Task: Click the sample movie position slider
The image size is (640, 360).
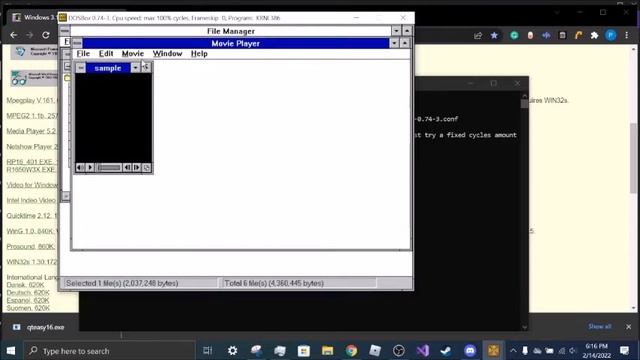Action: pos(109,167)
